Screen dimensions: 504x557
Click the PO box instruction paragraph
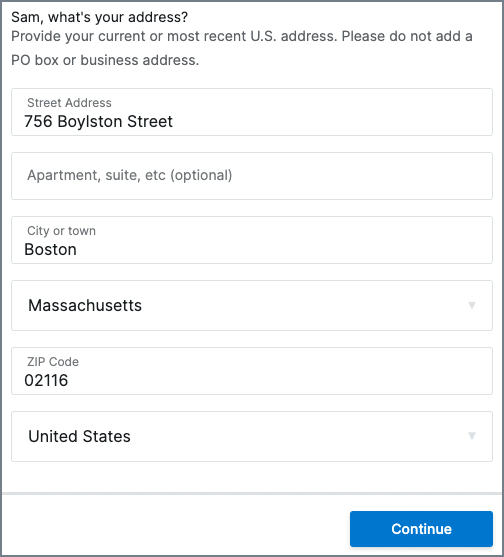coord(242,48)
